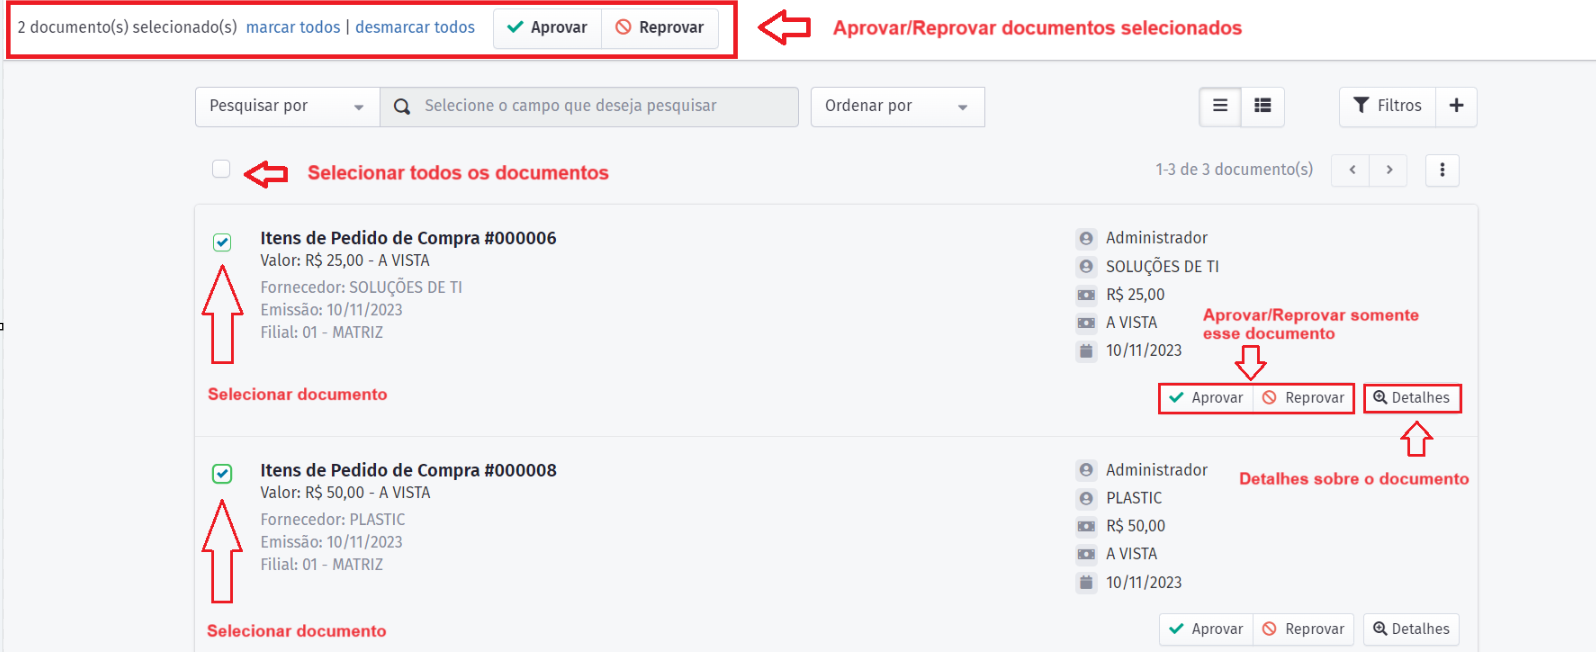The height and width of the screenshot is (652, 1596).
Task: Open Detalhes for order #000006
Action: pos(1411,398)
